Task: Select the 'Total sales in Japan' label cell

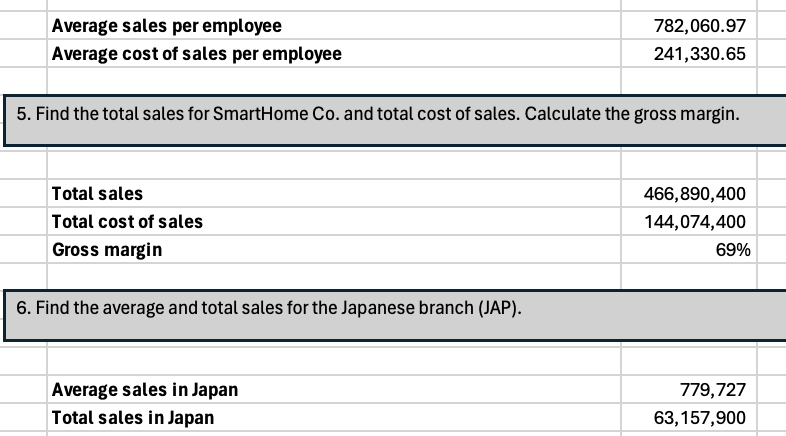Action: coord(132,417)
